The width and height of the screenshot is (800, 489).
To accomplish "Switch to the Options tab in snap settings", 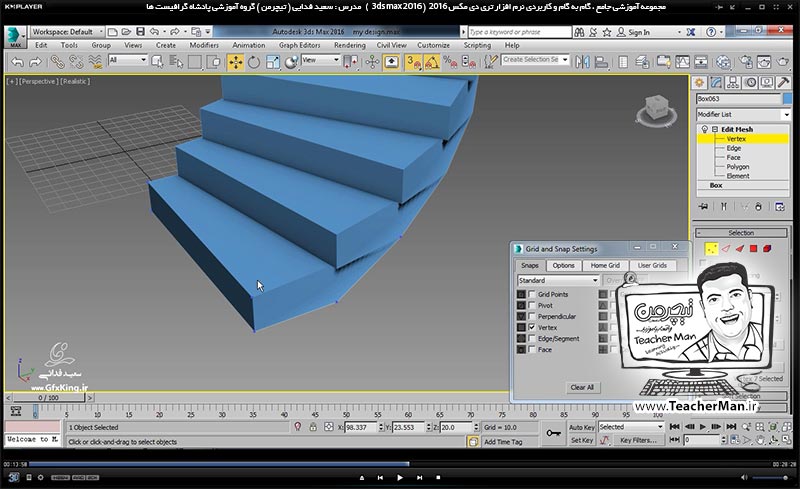I will [563, 265].
